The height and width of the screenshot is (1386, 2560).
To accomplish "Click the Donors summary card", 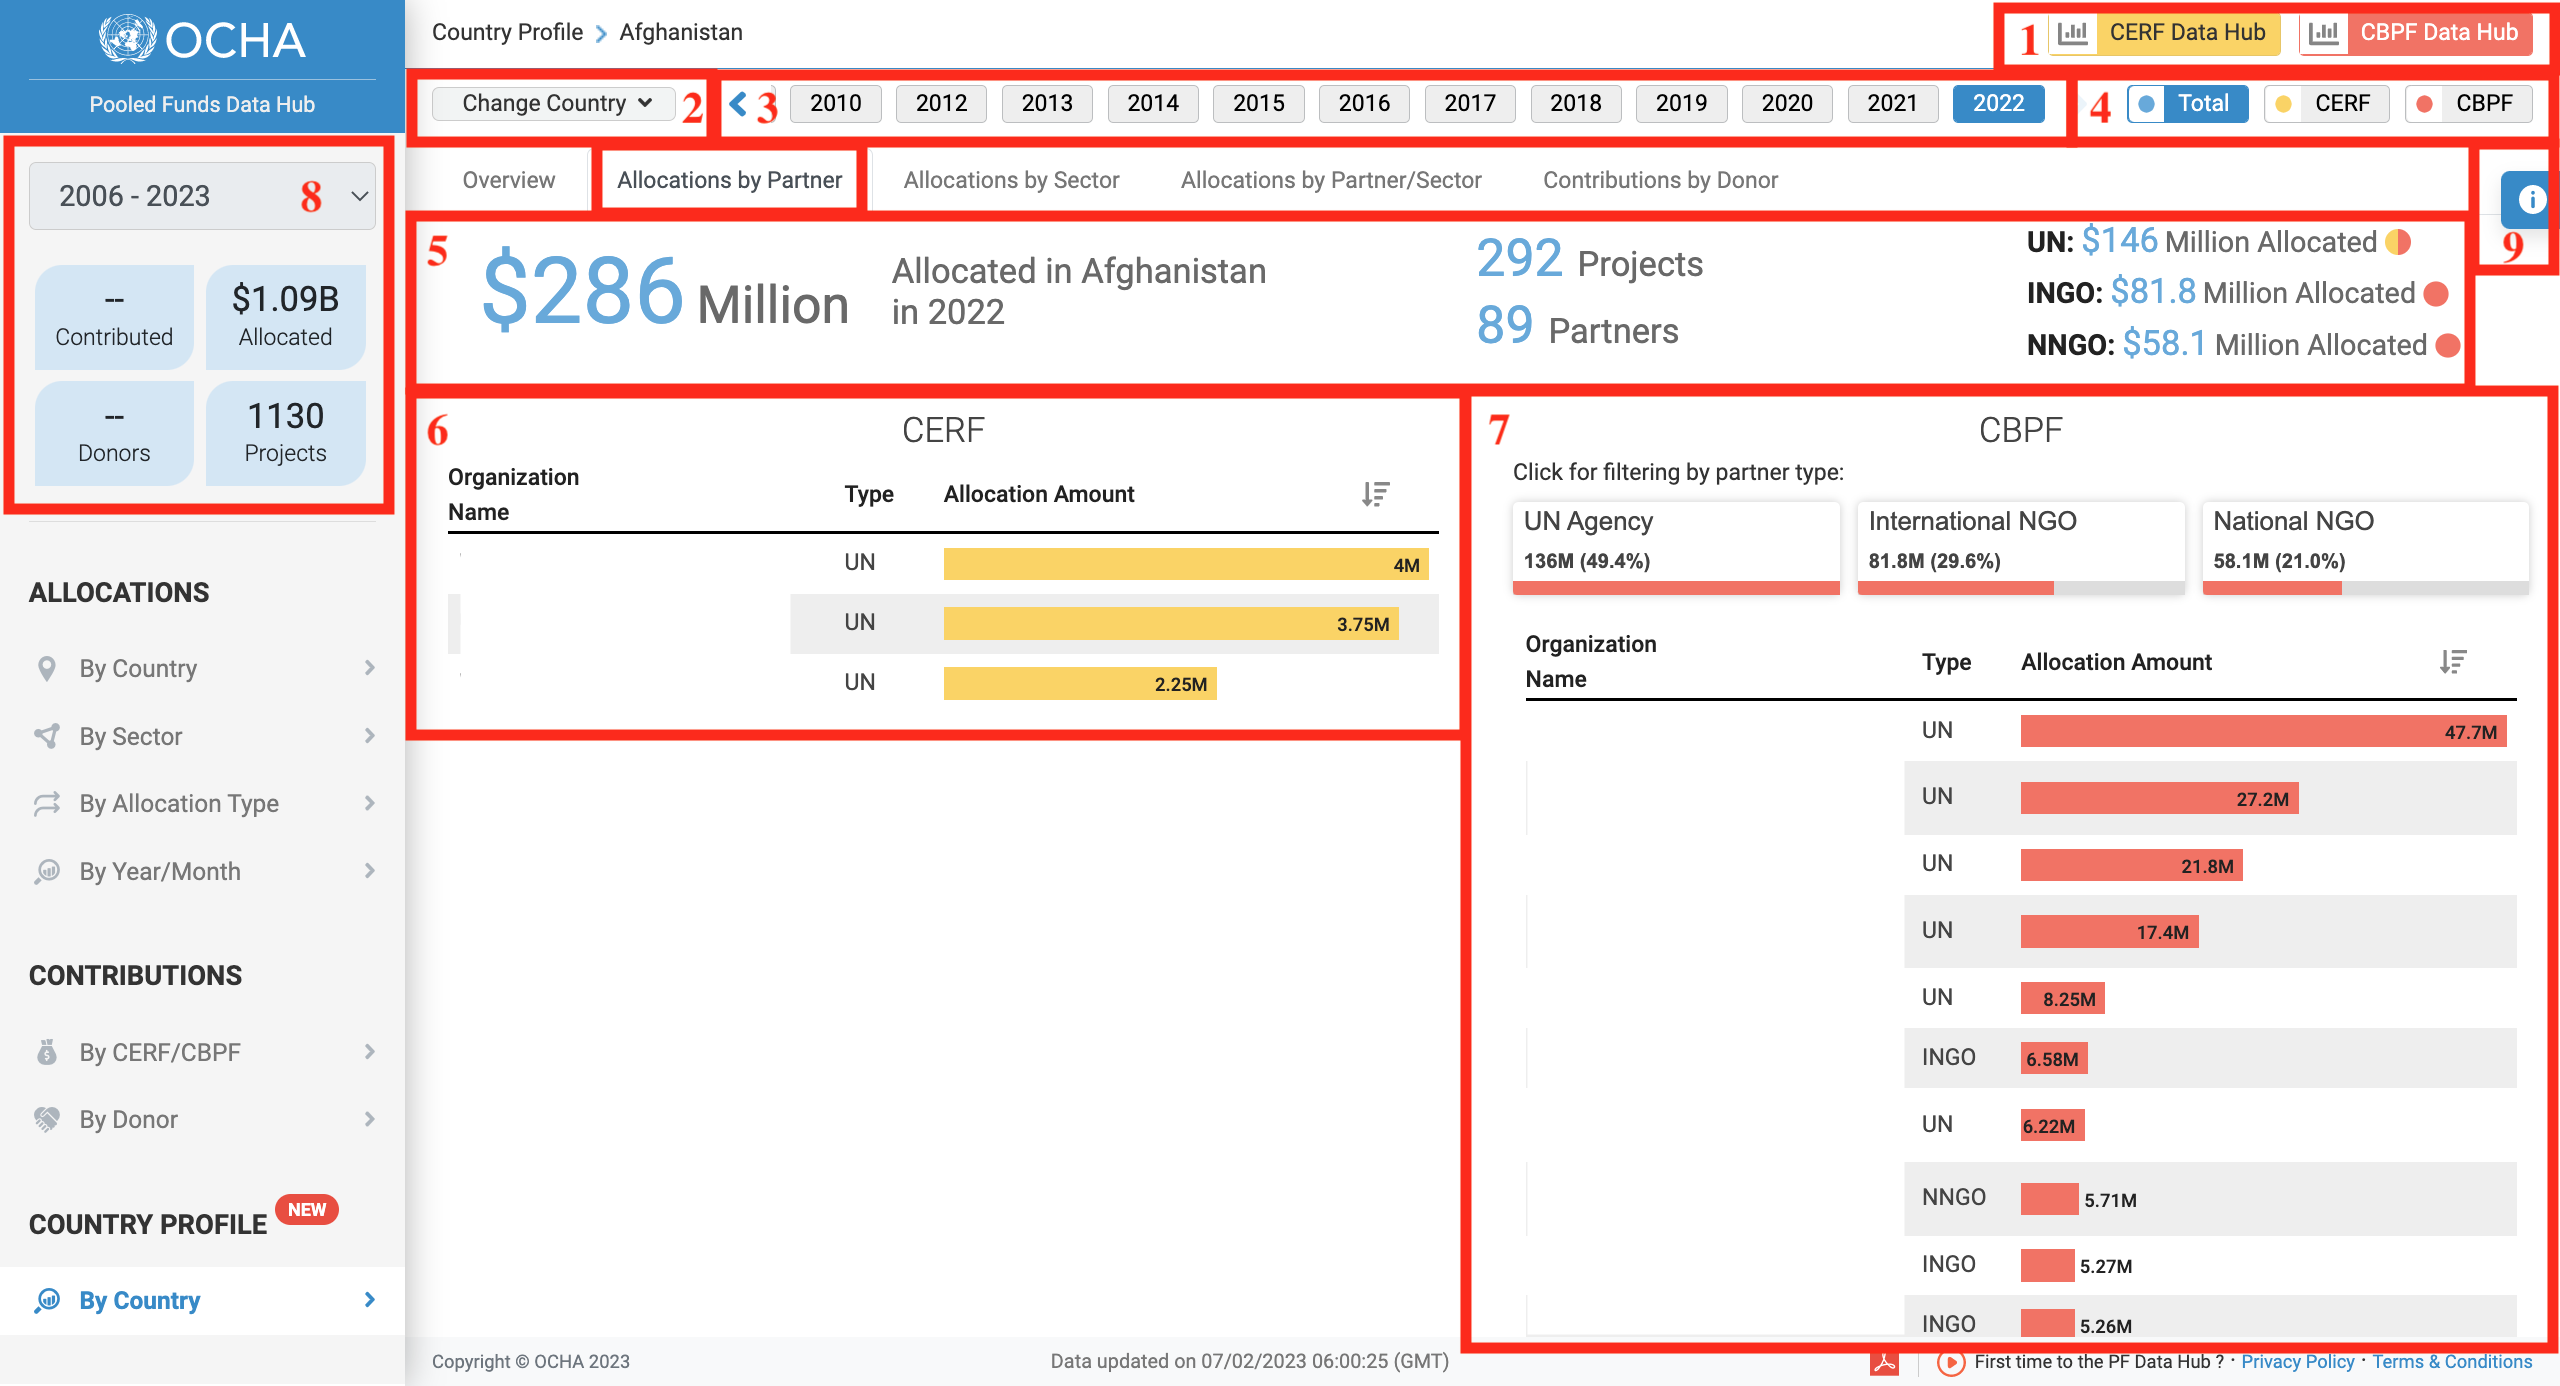I will [114, 433].
